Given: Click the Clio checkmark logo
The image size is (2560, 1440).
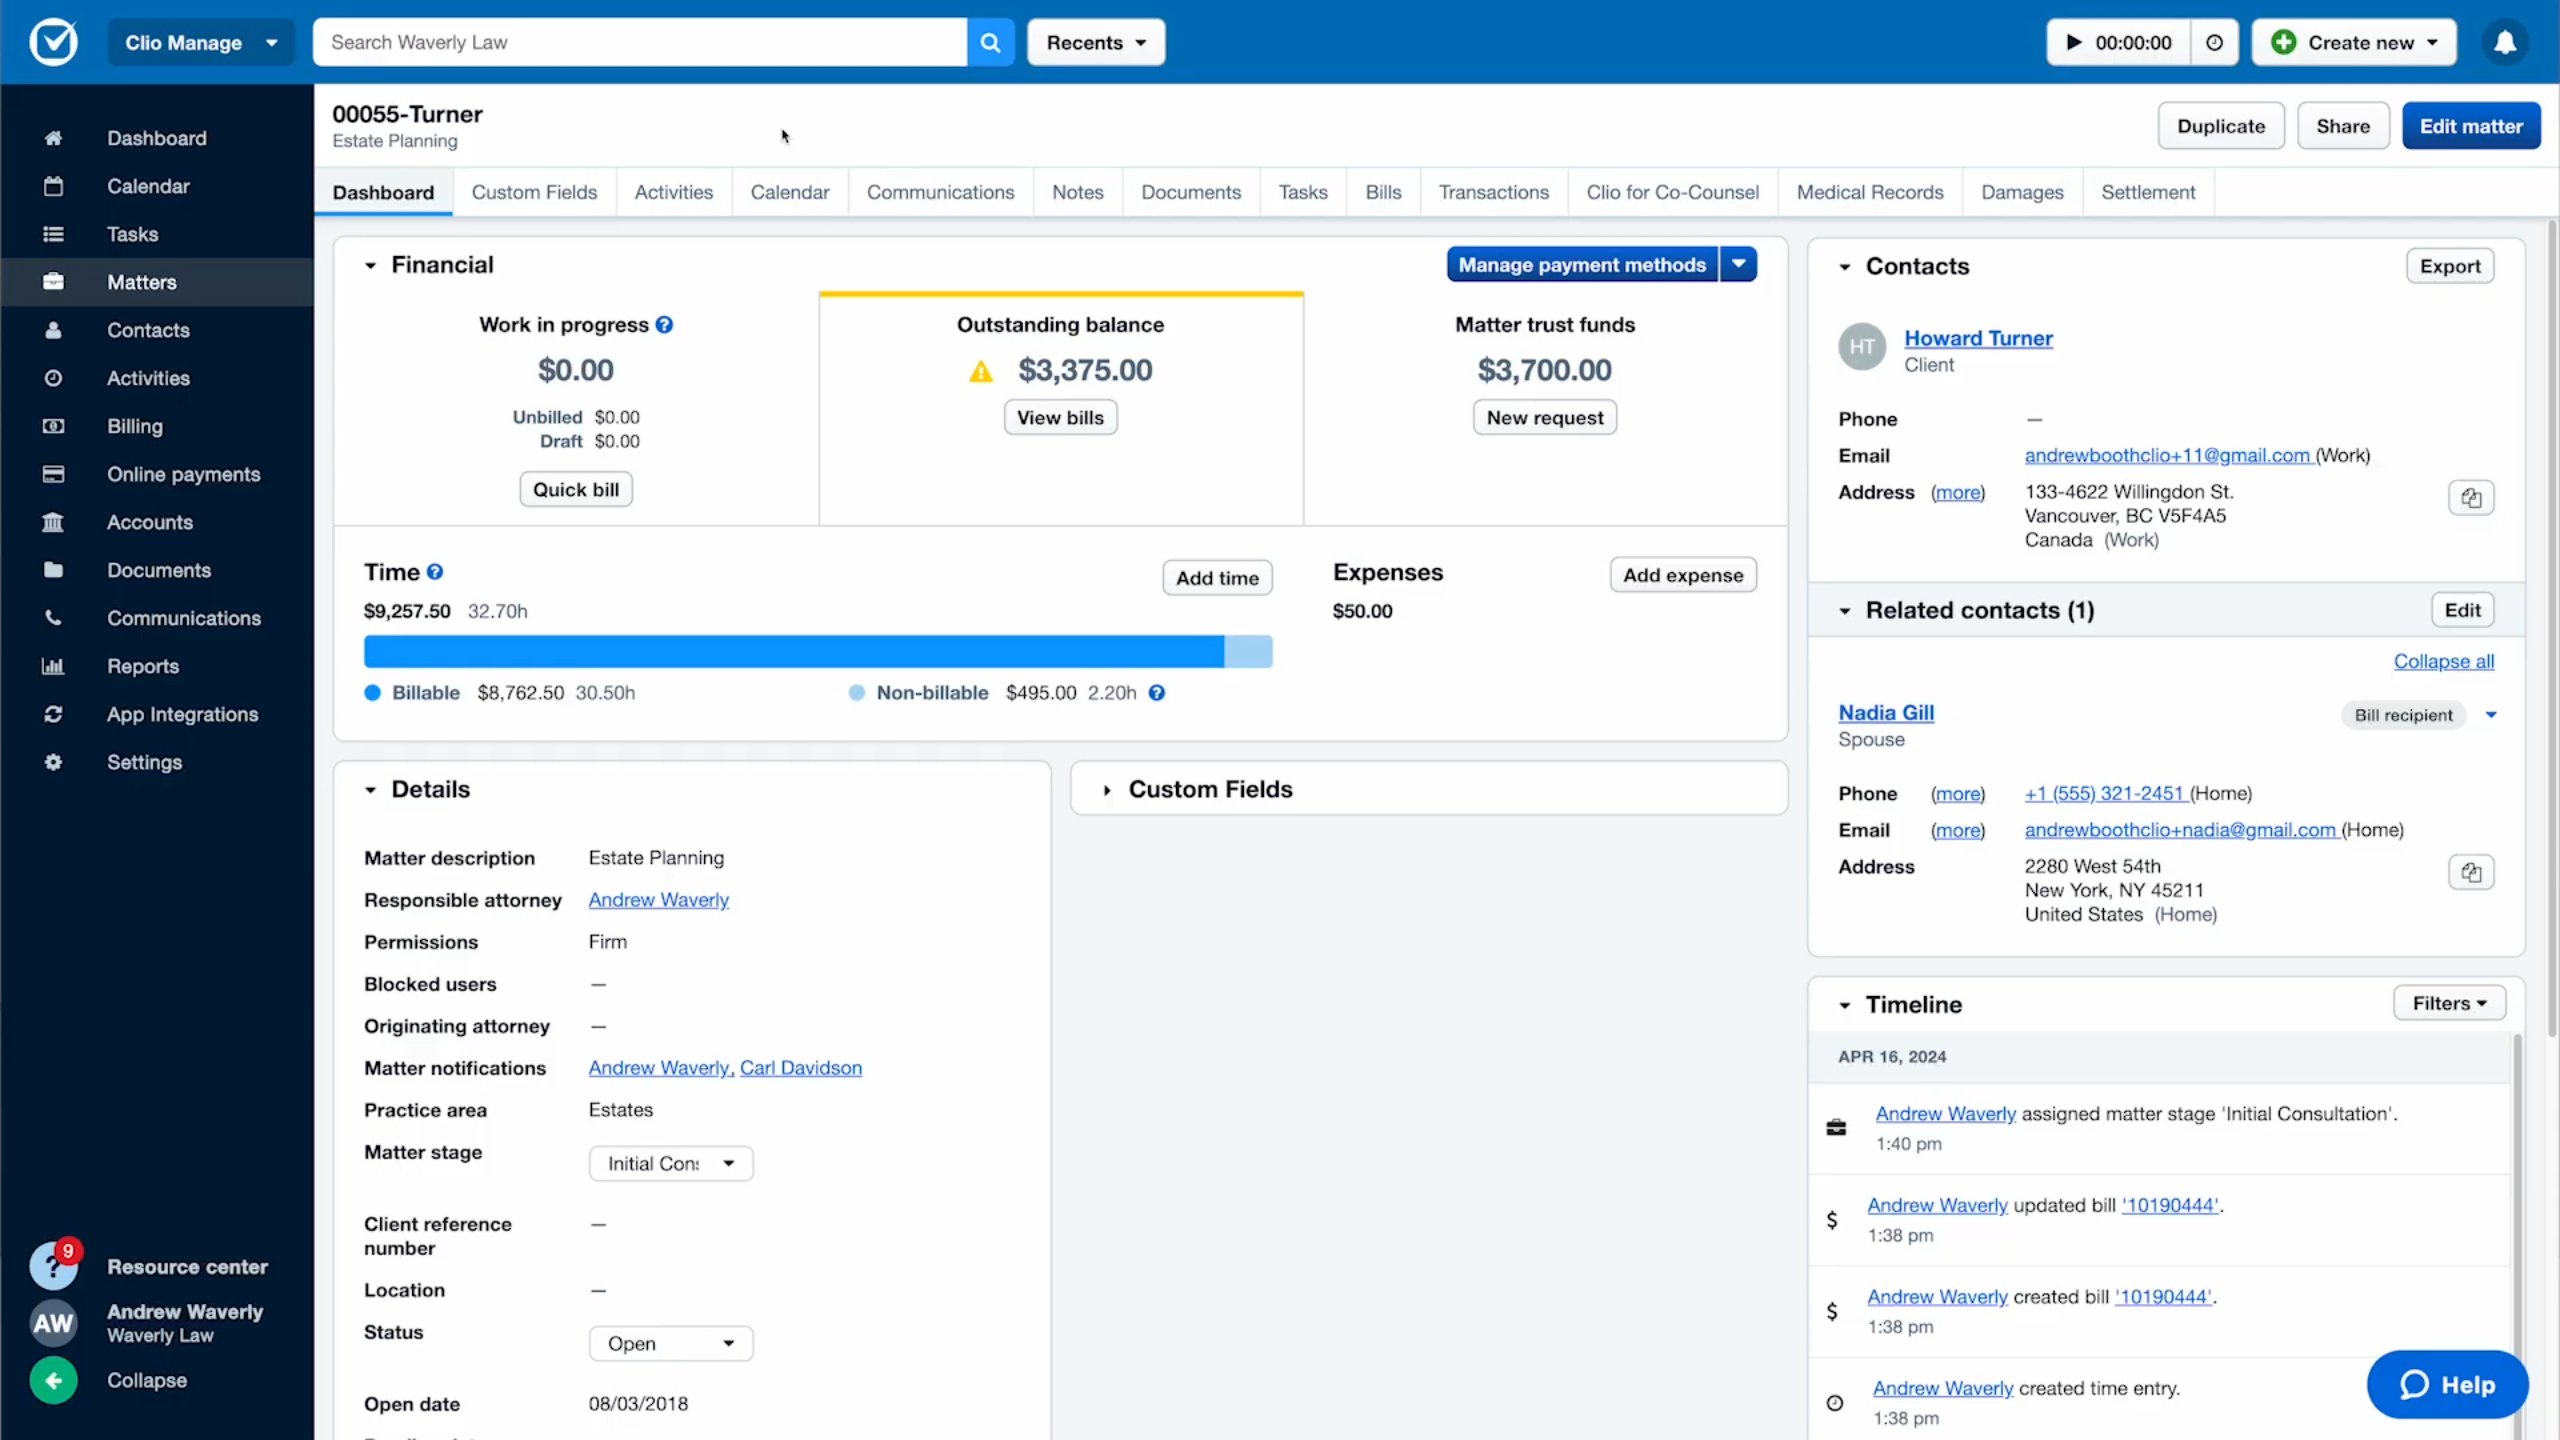Looking at the screenshot, I should (53, 42).
